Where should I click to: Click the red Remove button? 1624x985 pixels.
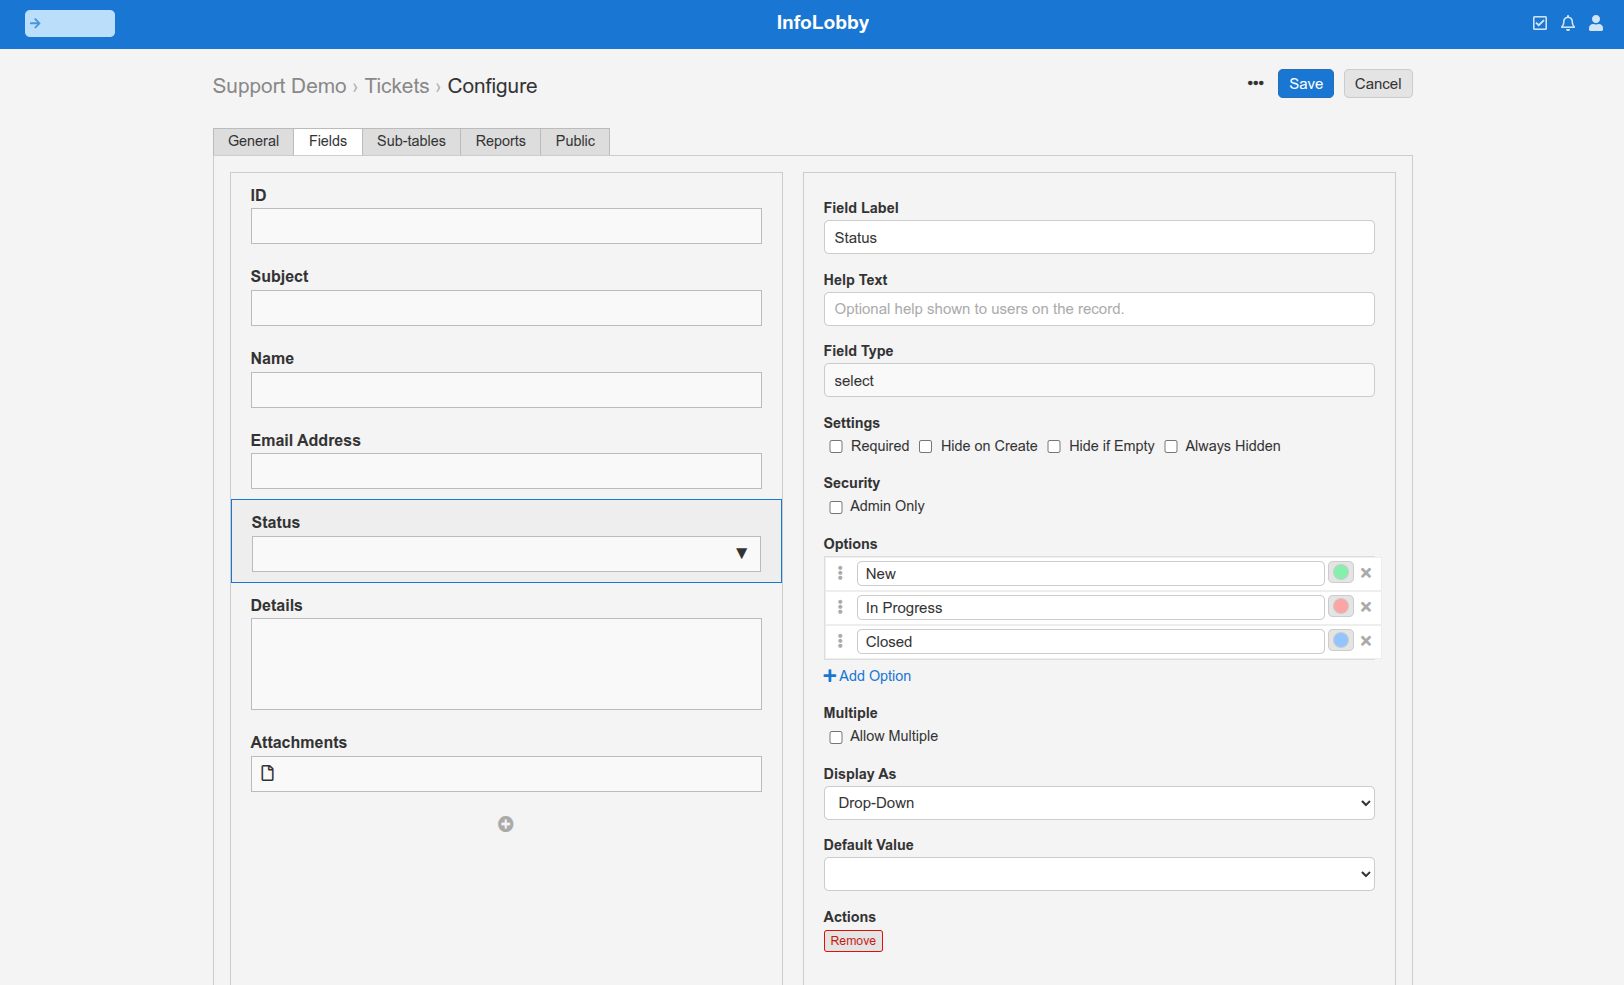(x=853, y=941)
